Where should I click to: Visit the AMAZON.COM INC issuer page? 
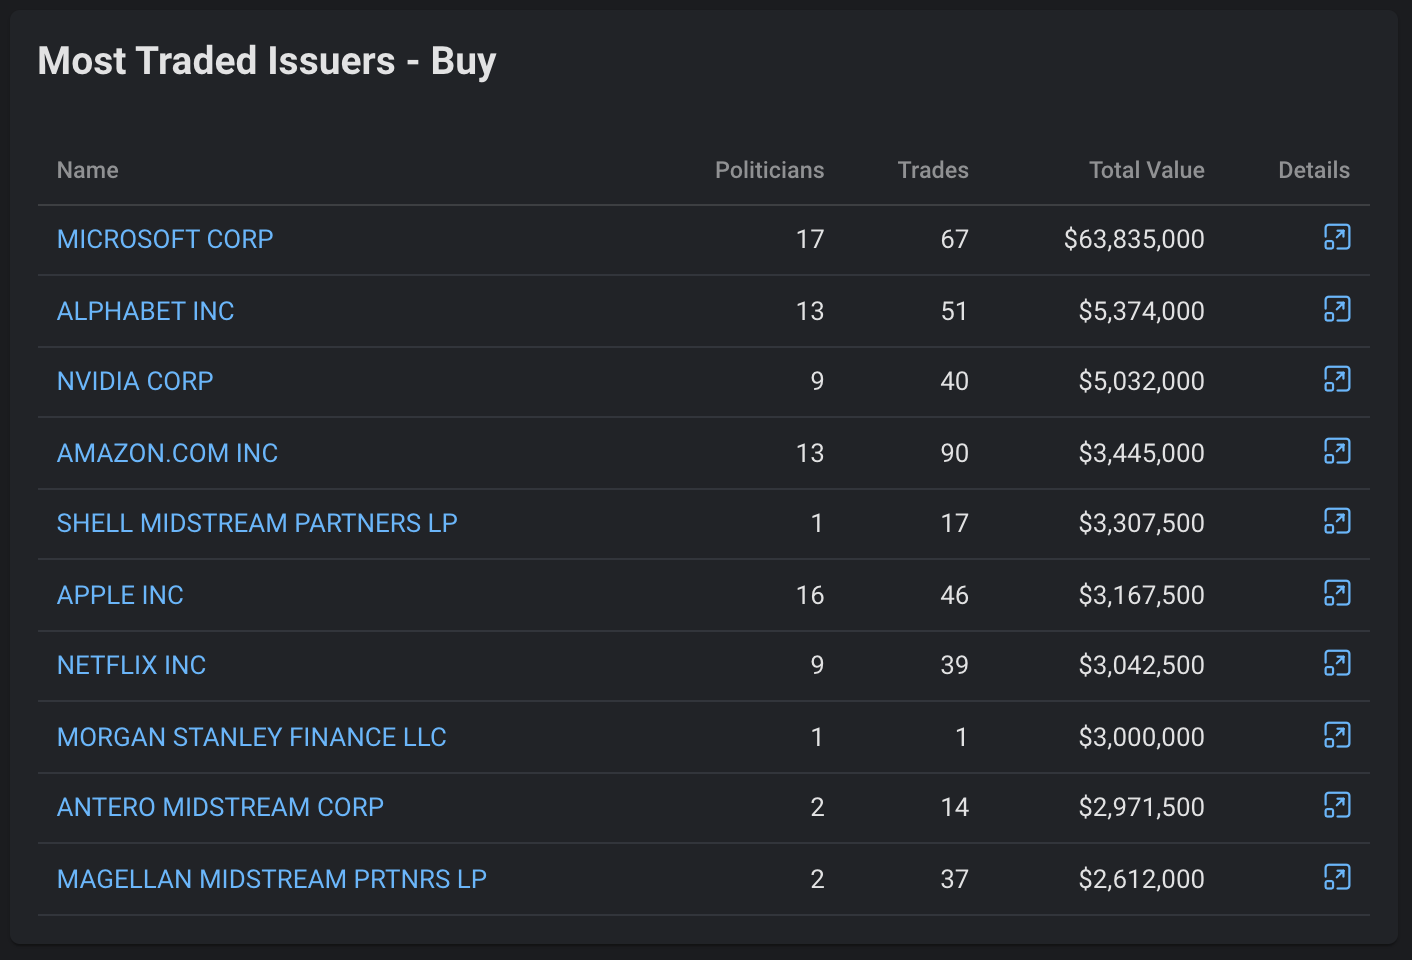[167, 453]
